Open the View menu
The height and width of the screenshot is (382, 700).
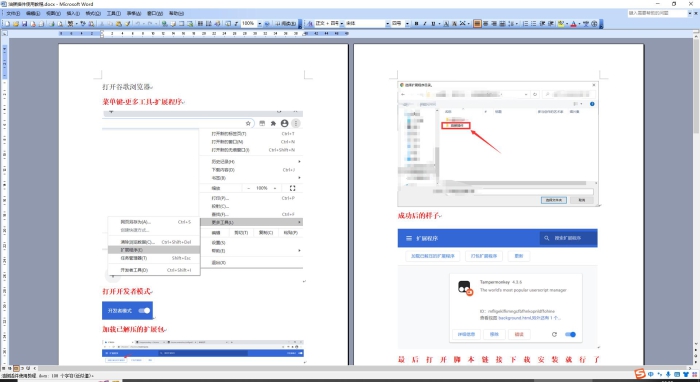point(53,13)
